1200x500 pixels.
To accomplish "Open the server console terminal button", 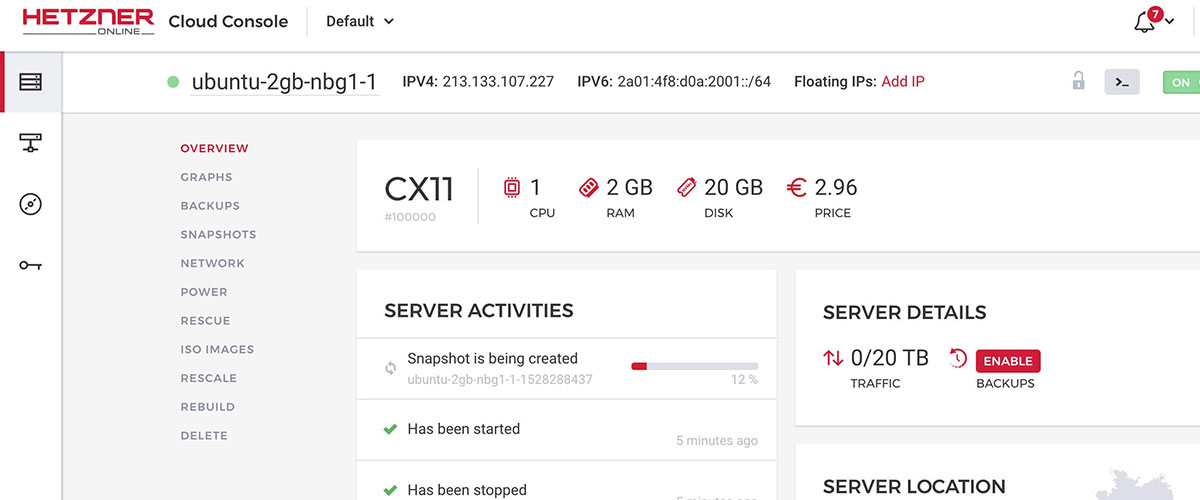I will [x=1123, y=82].
